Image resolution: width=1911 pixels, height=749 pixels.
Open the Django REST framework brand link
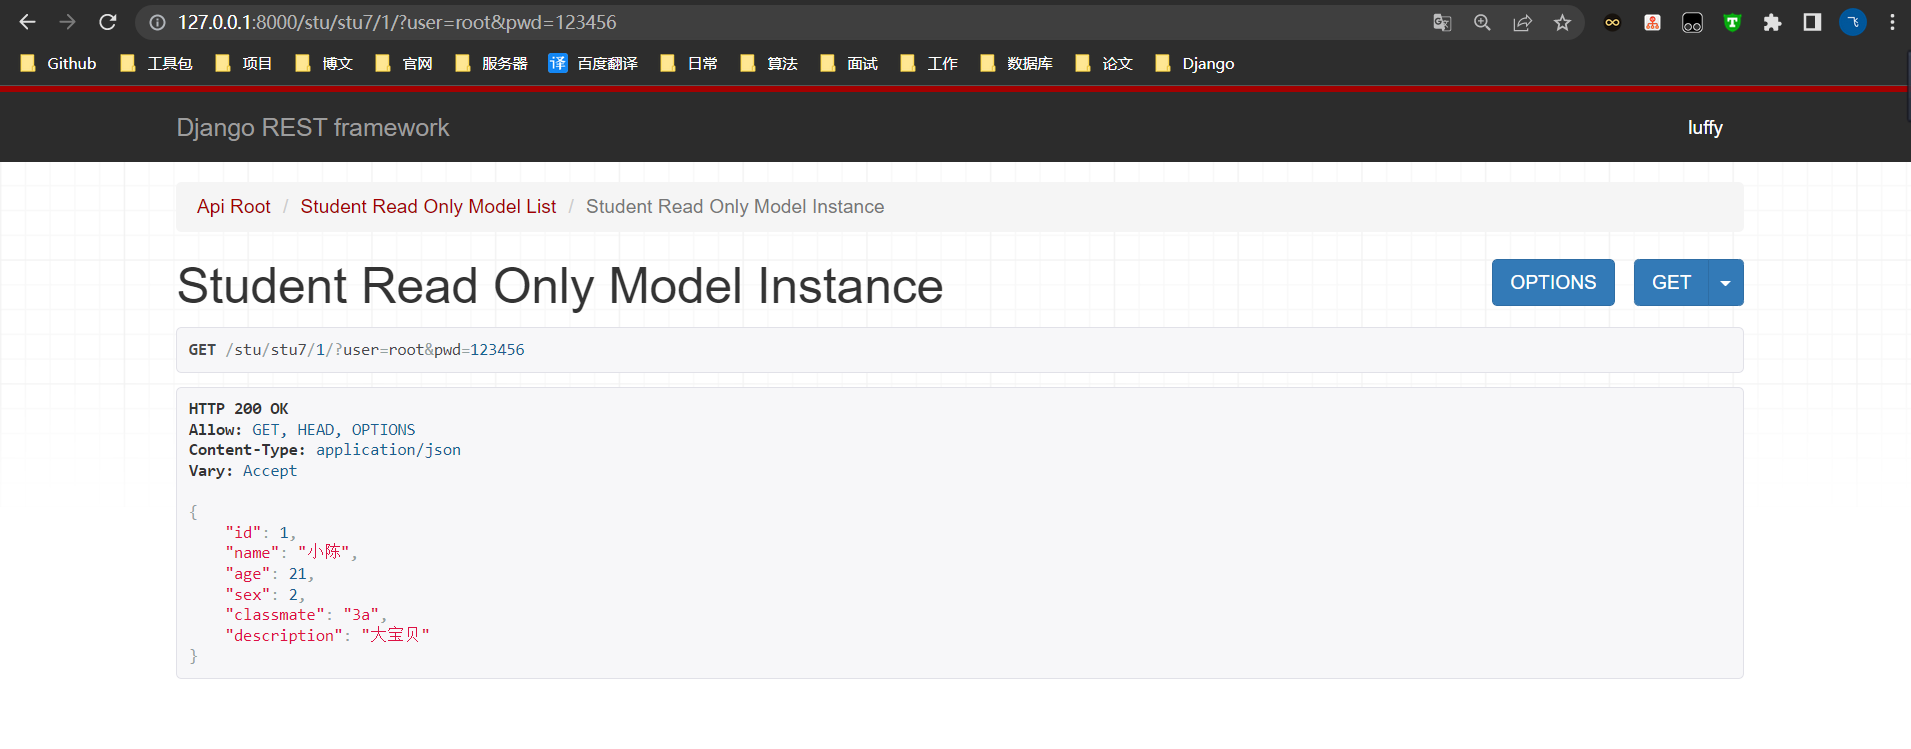tap(313, 127)
